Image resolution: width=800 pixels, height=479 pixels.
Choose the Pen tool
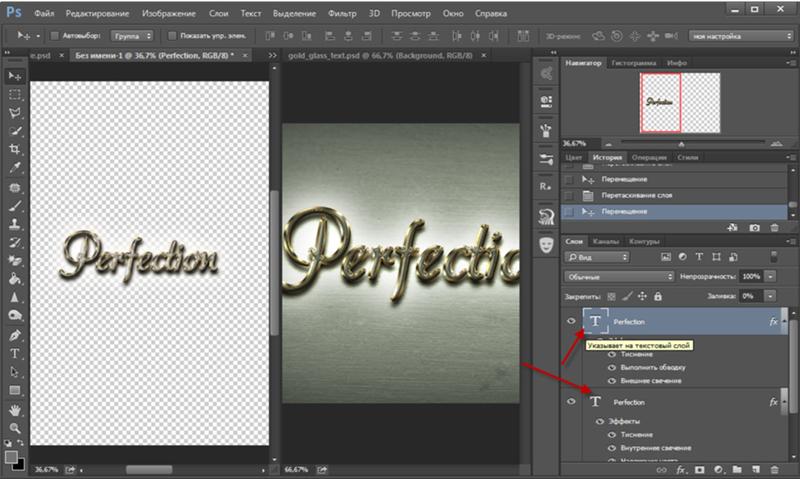[15, 334]
